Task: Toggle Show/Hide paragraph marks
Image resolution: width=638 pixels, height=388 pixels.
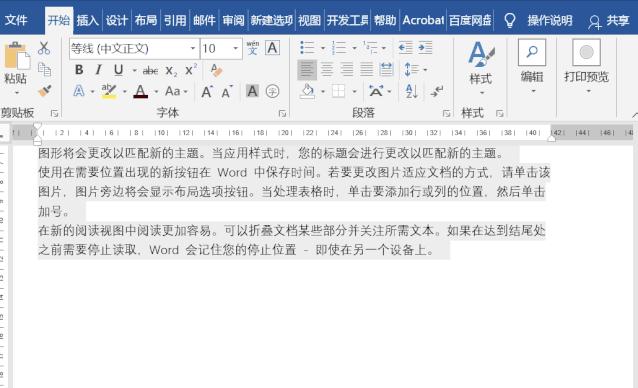Action: pyautogui.click(x=437, y=91)
